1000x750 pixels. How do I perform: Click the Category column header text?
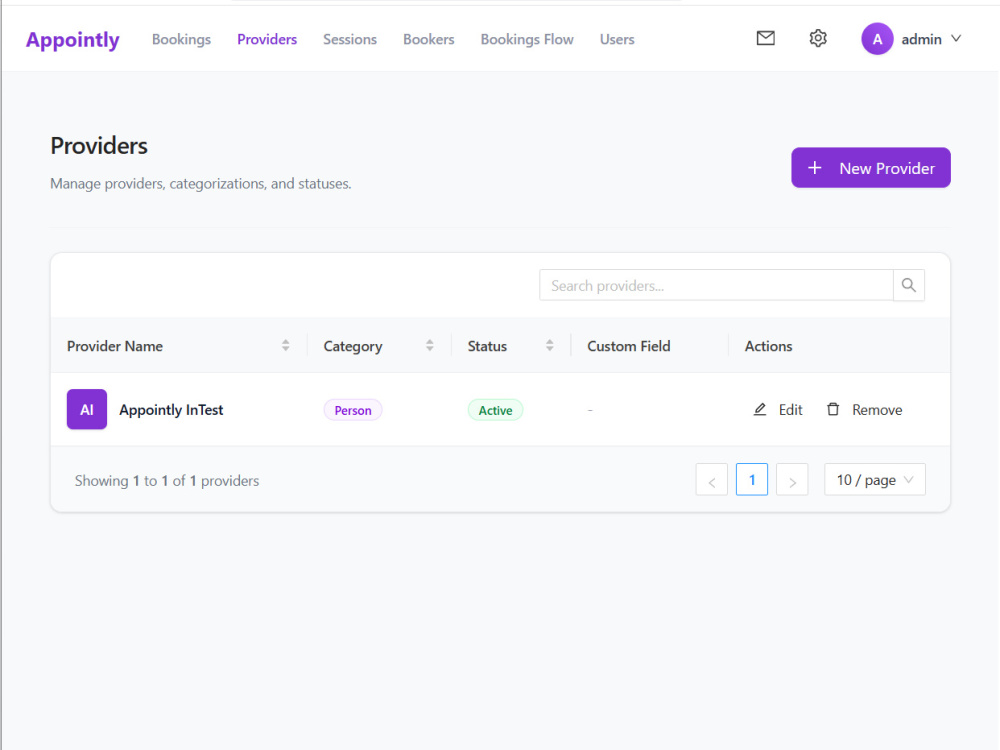353,346
